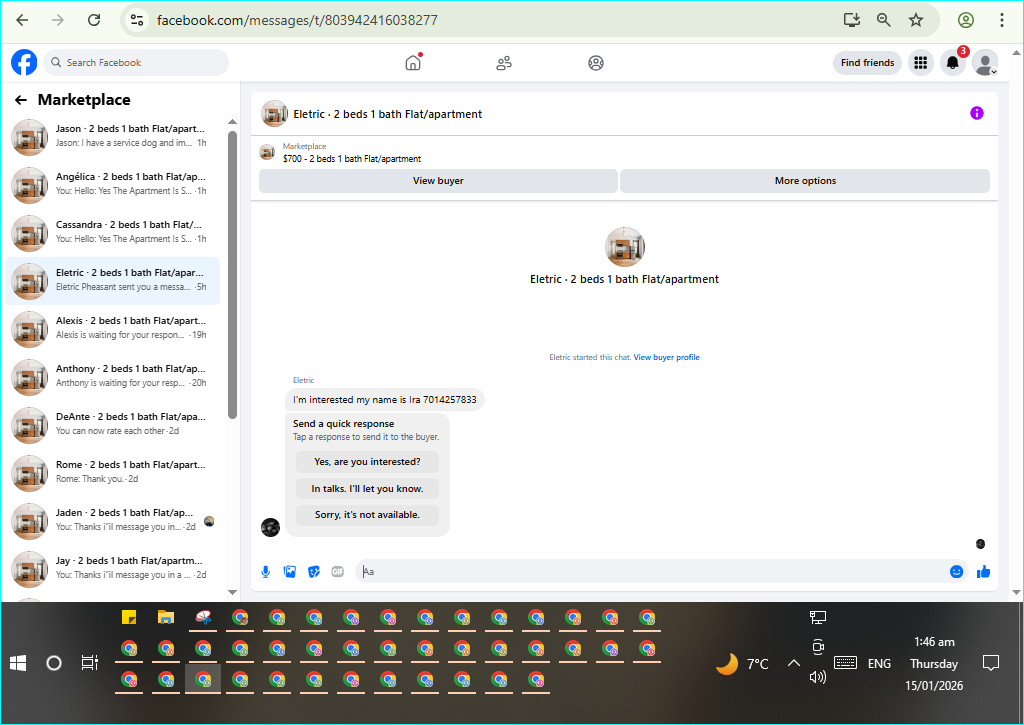Click the View buyer button
This screenshot has width=1024, height=725.
tap(438, 181)
